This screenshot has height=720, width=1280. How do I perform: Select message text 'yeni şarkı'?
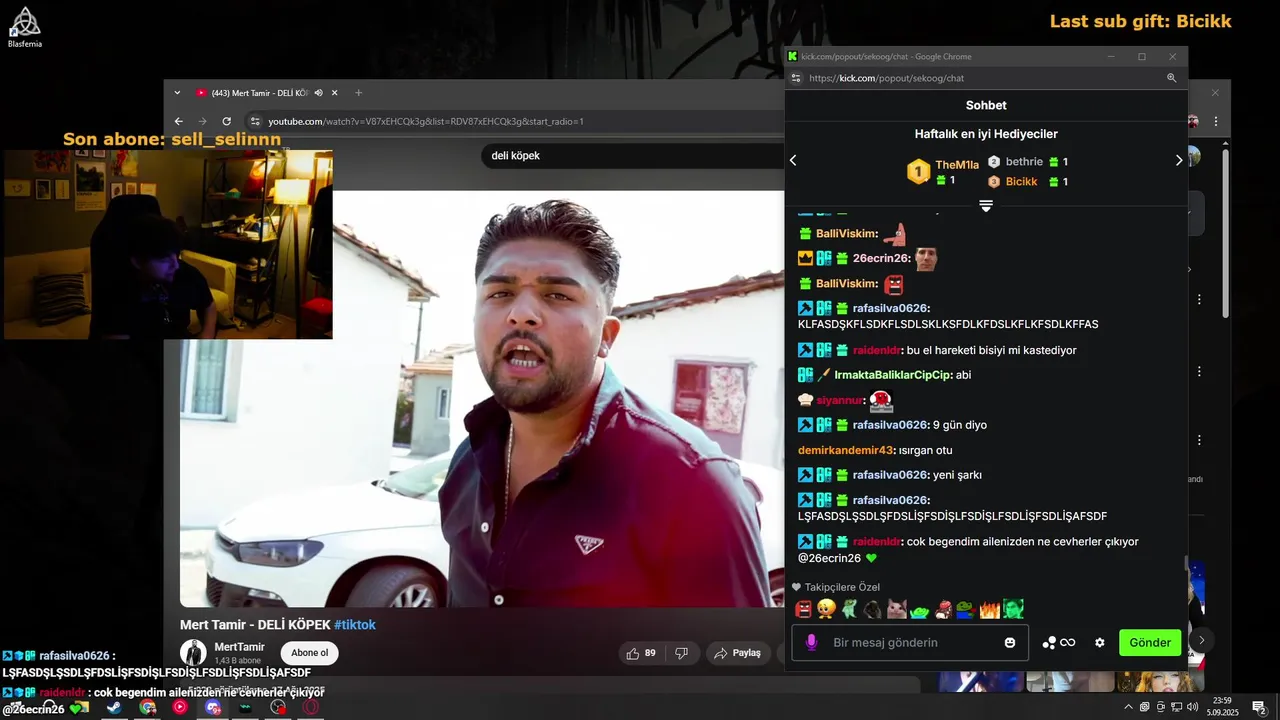click(958, 475)
